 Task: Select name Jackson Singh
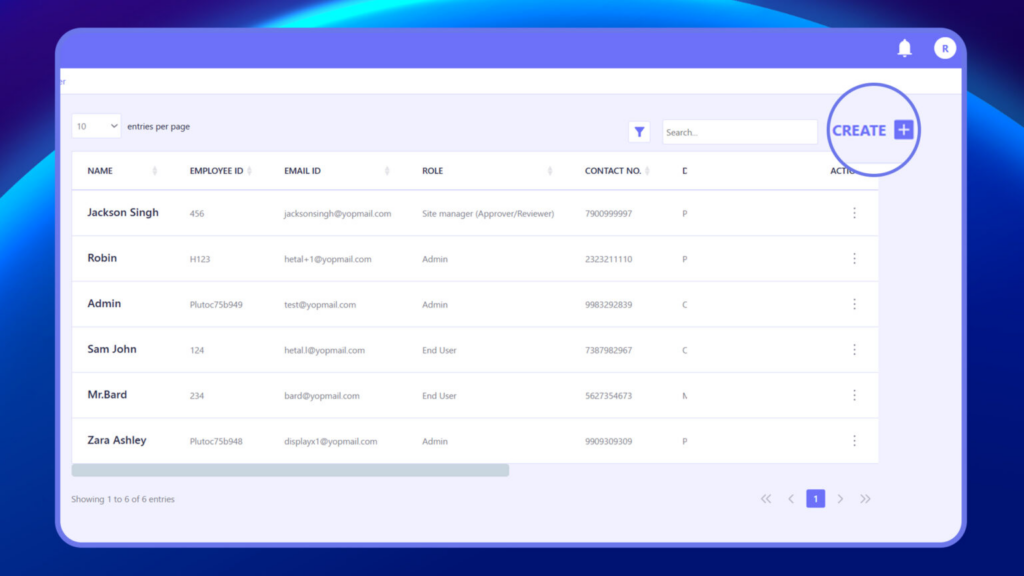point(123,212)
